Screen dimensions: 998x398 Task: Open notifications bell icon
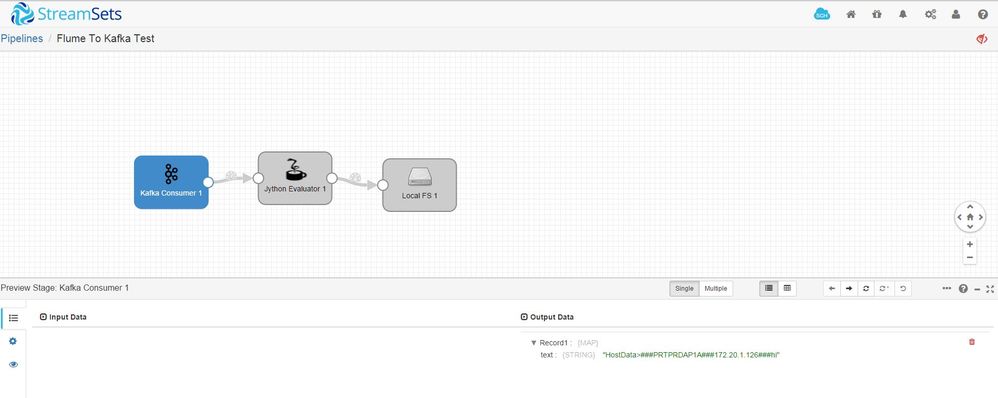point(903,14)
